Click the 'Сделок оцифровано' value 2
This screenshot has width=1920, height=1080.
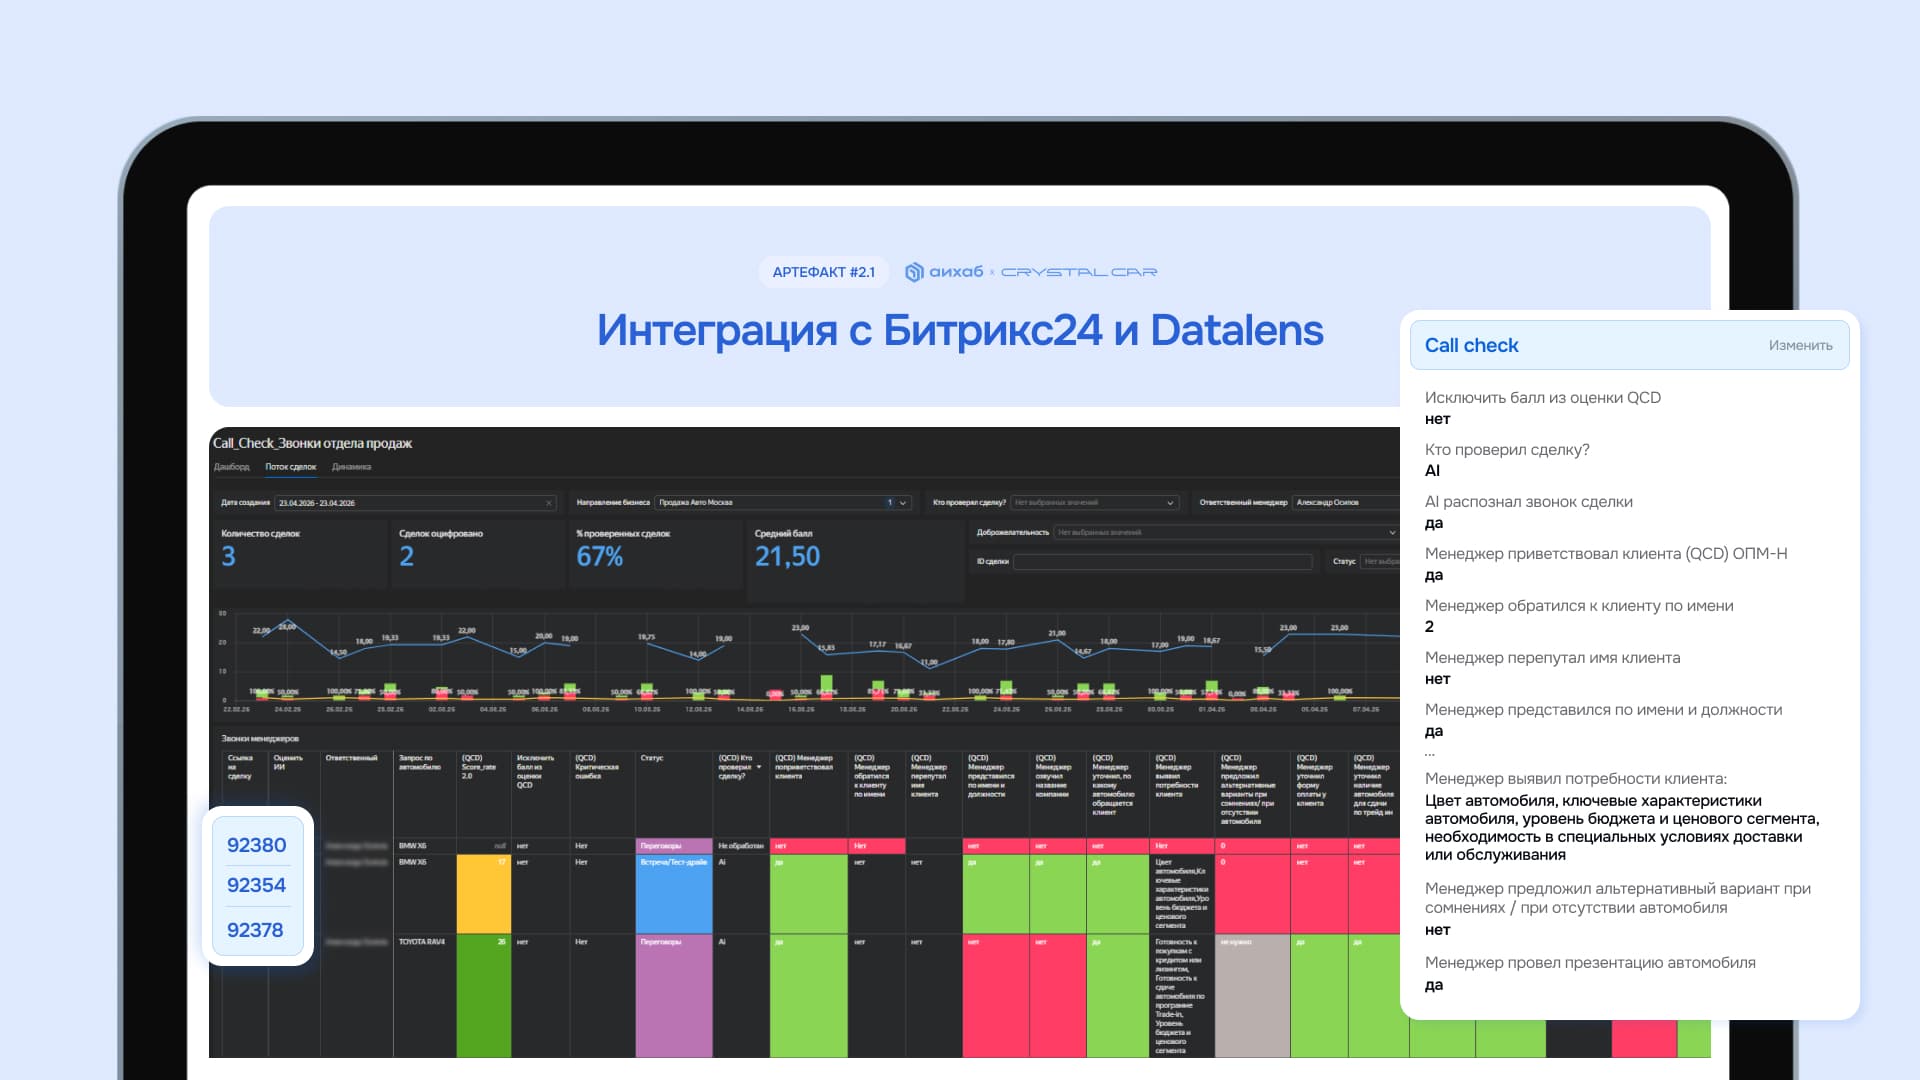point(406,557)
